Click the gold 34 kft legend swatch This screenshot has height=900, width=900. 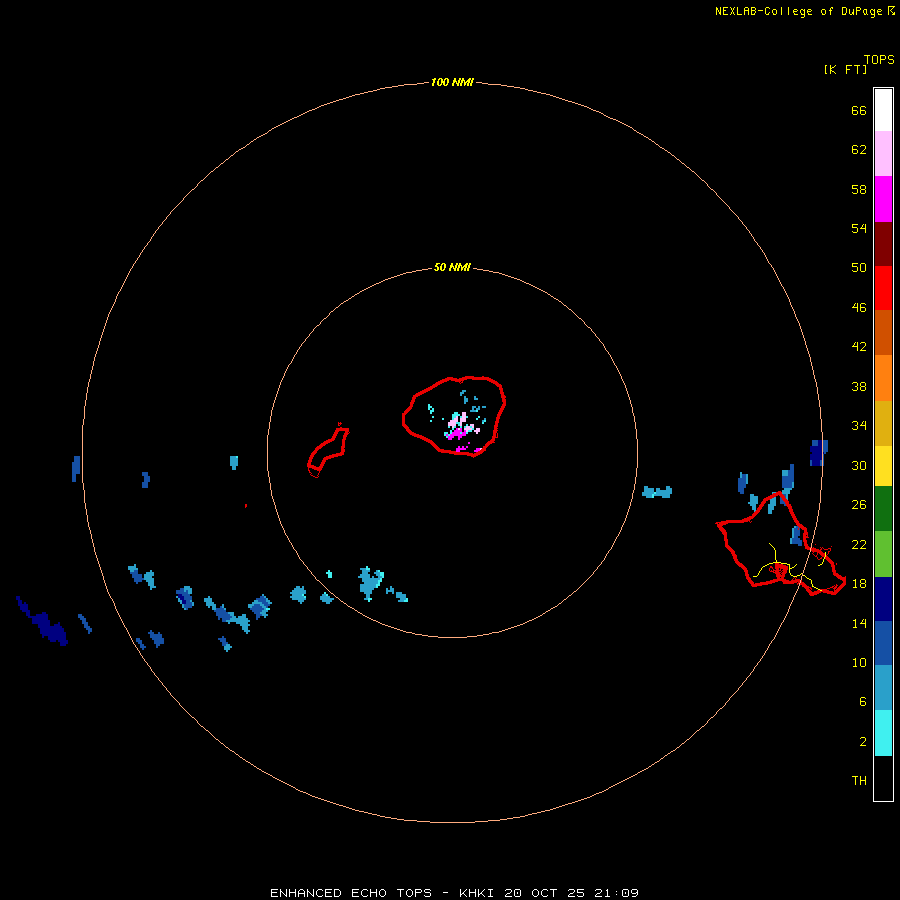[x=883, y=423]
